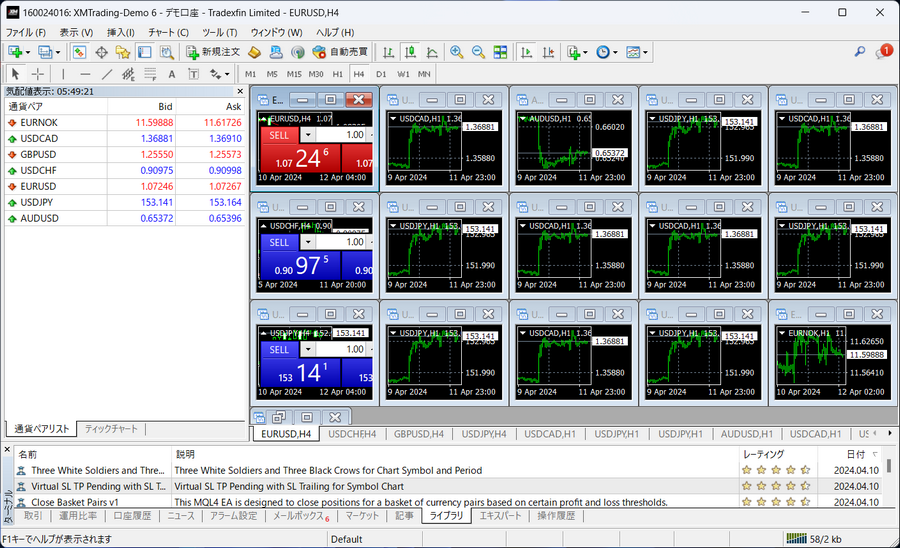Image resolution: width=900 pixels, height=548 pixels.
Task: Open the virtual hosting cloud icon
Action: 276,52
